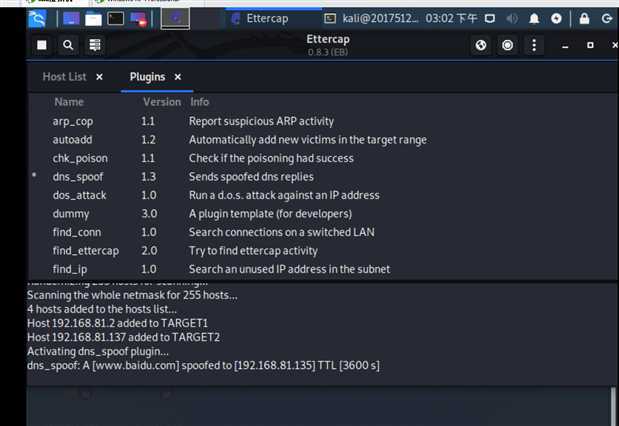Screen dimensions: 619x426
Task: Switch to the Host List tab
Action: (64, 77)
